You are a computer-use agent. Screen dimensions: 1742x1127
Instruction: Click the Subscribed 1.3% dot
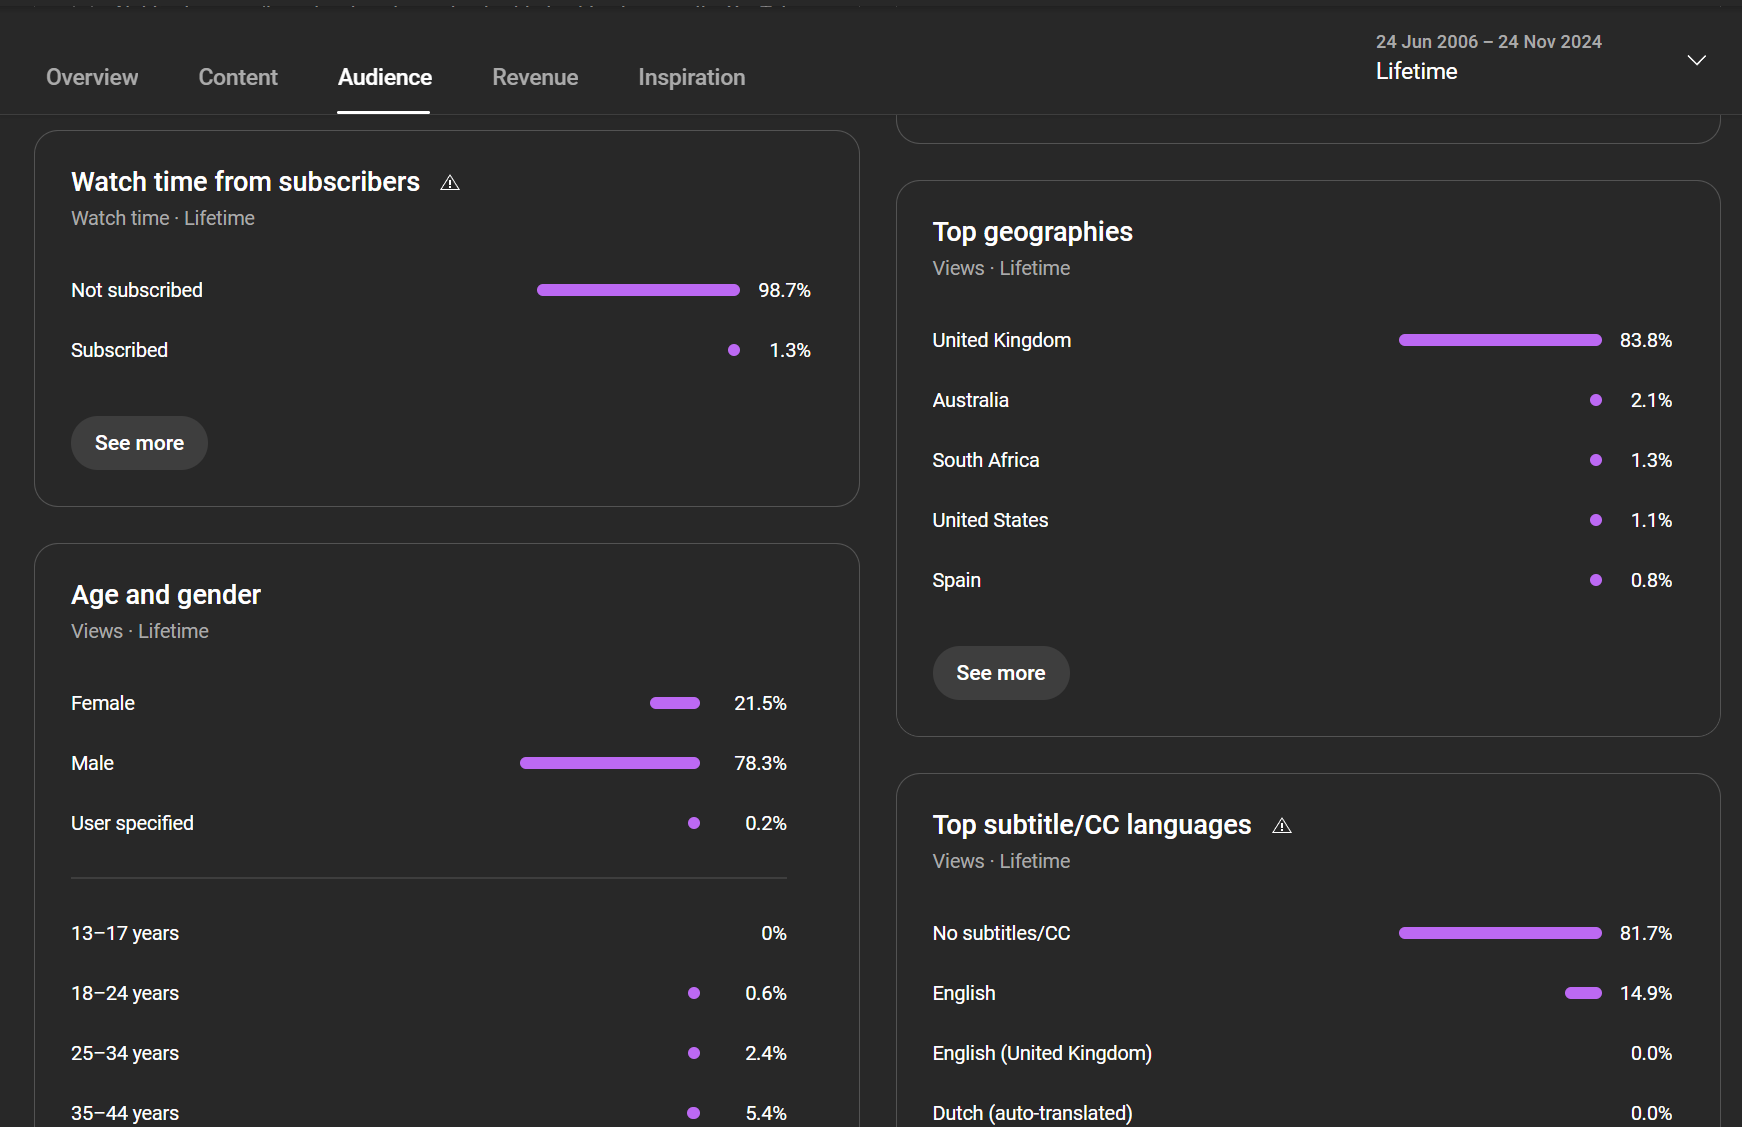[734, 350]
